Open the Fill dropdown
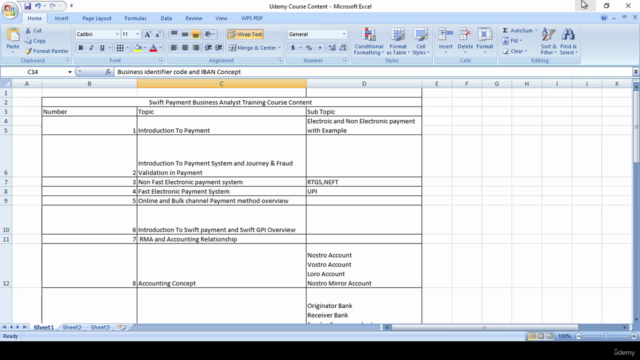 pos(512,41)
